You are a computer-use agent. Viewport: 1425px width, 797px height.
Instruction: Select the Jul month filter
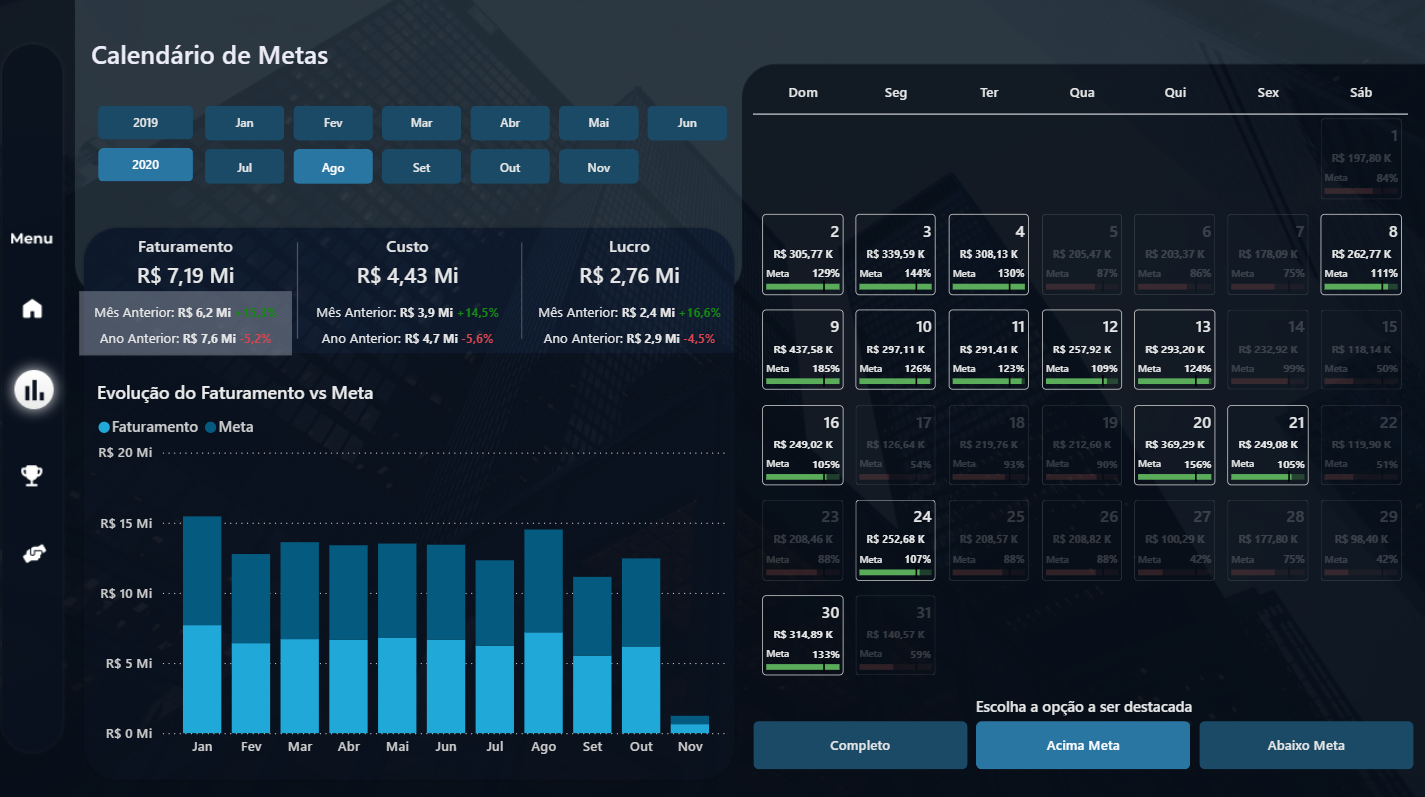(245, 167)
